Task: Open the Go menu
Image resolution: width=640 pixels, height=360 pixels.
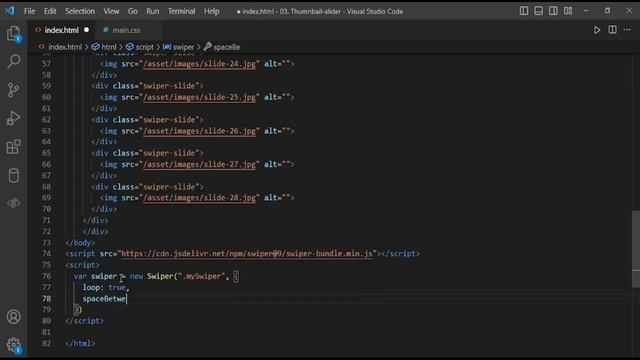Action: click(133, 11)
